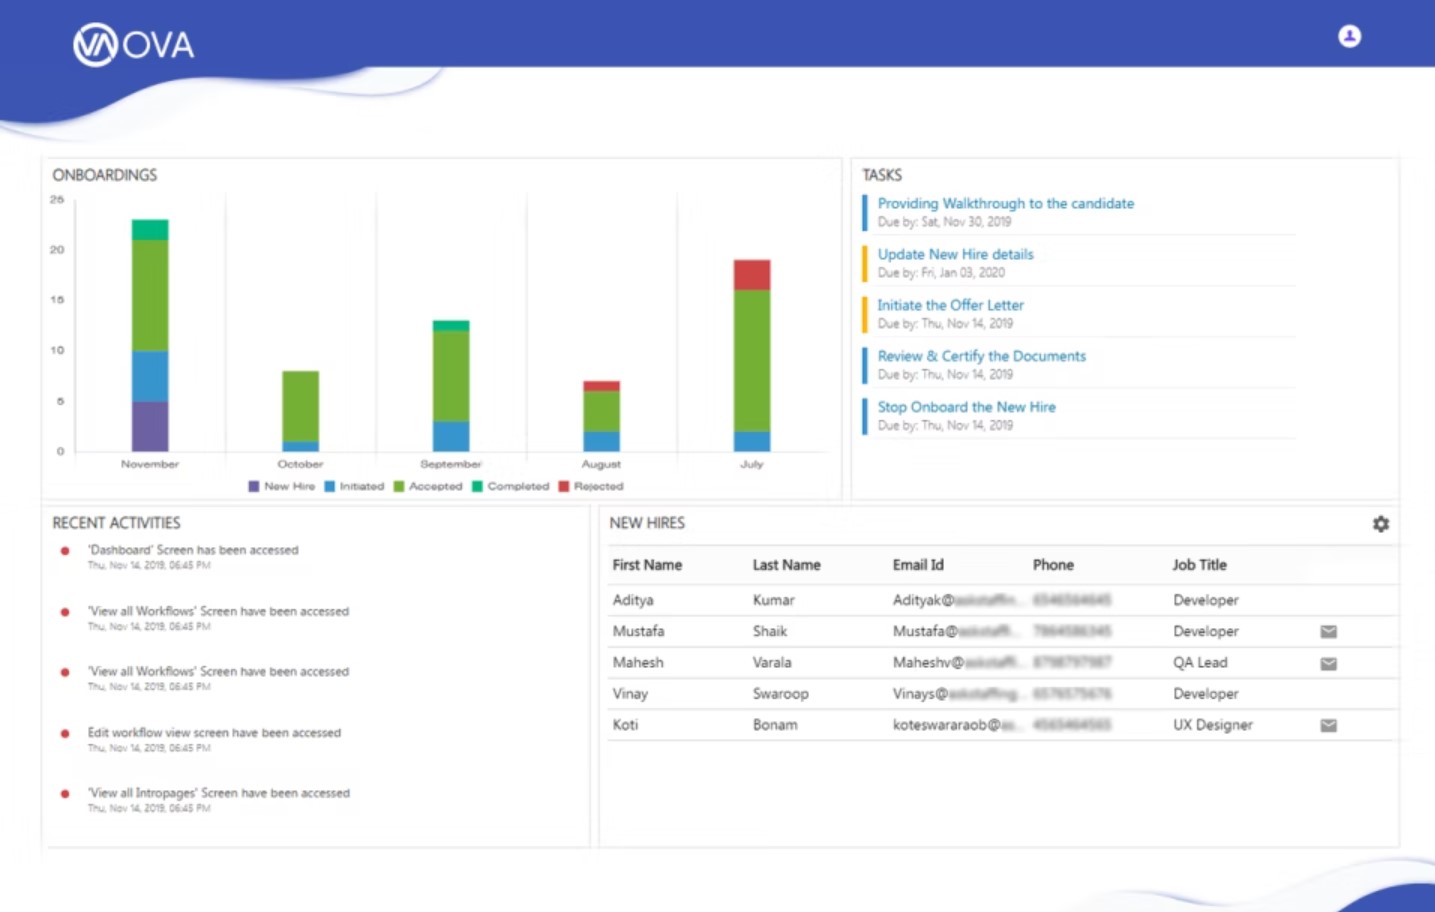Click mail icon for Mahesh Varala
Screen dimensions: 1435x912
click(1328, 664)
